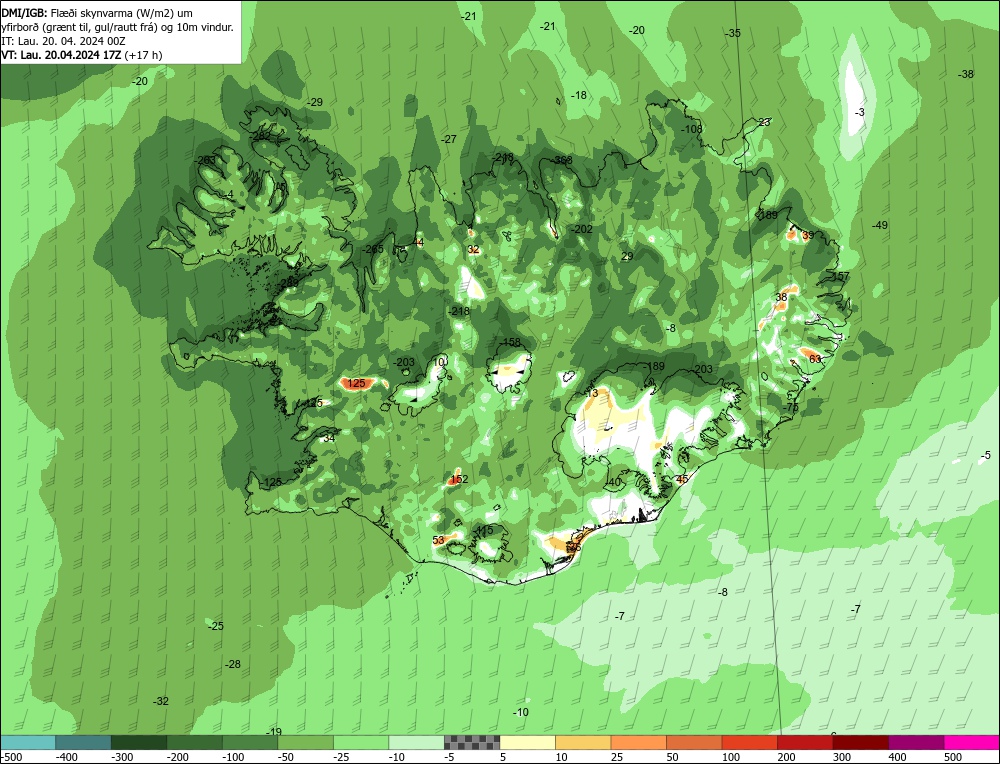Viewport: 1000px width, 764px height.
Task: Click the dark teal -400 to -300 legend swatch
Action: [83, 743]
